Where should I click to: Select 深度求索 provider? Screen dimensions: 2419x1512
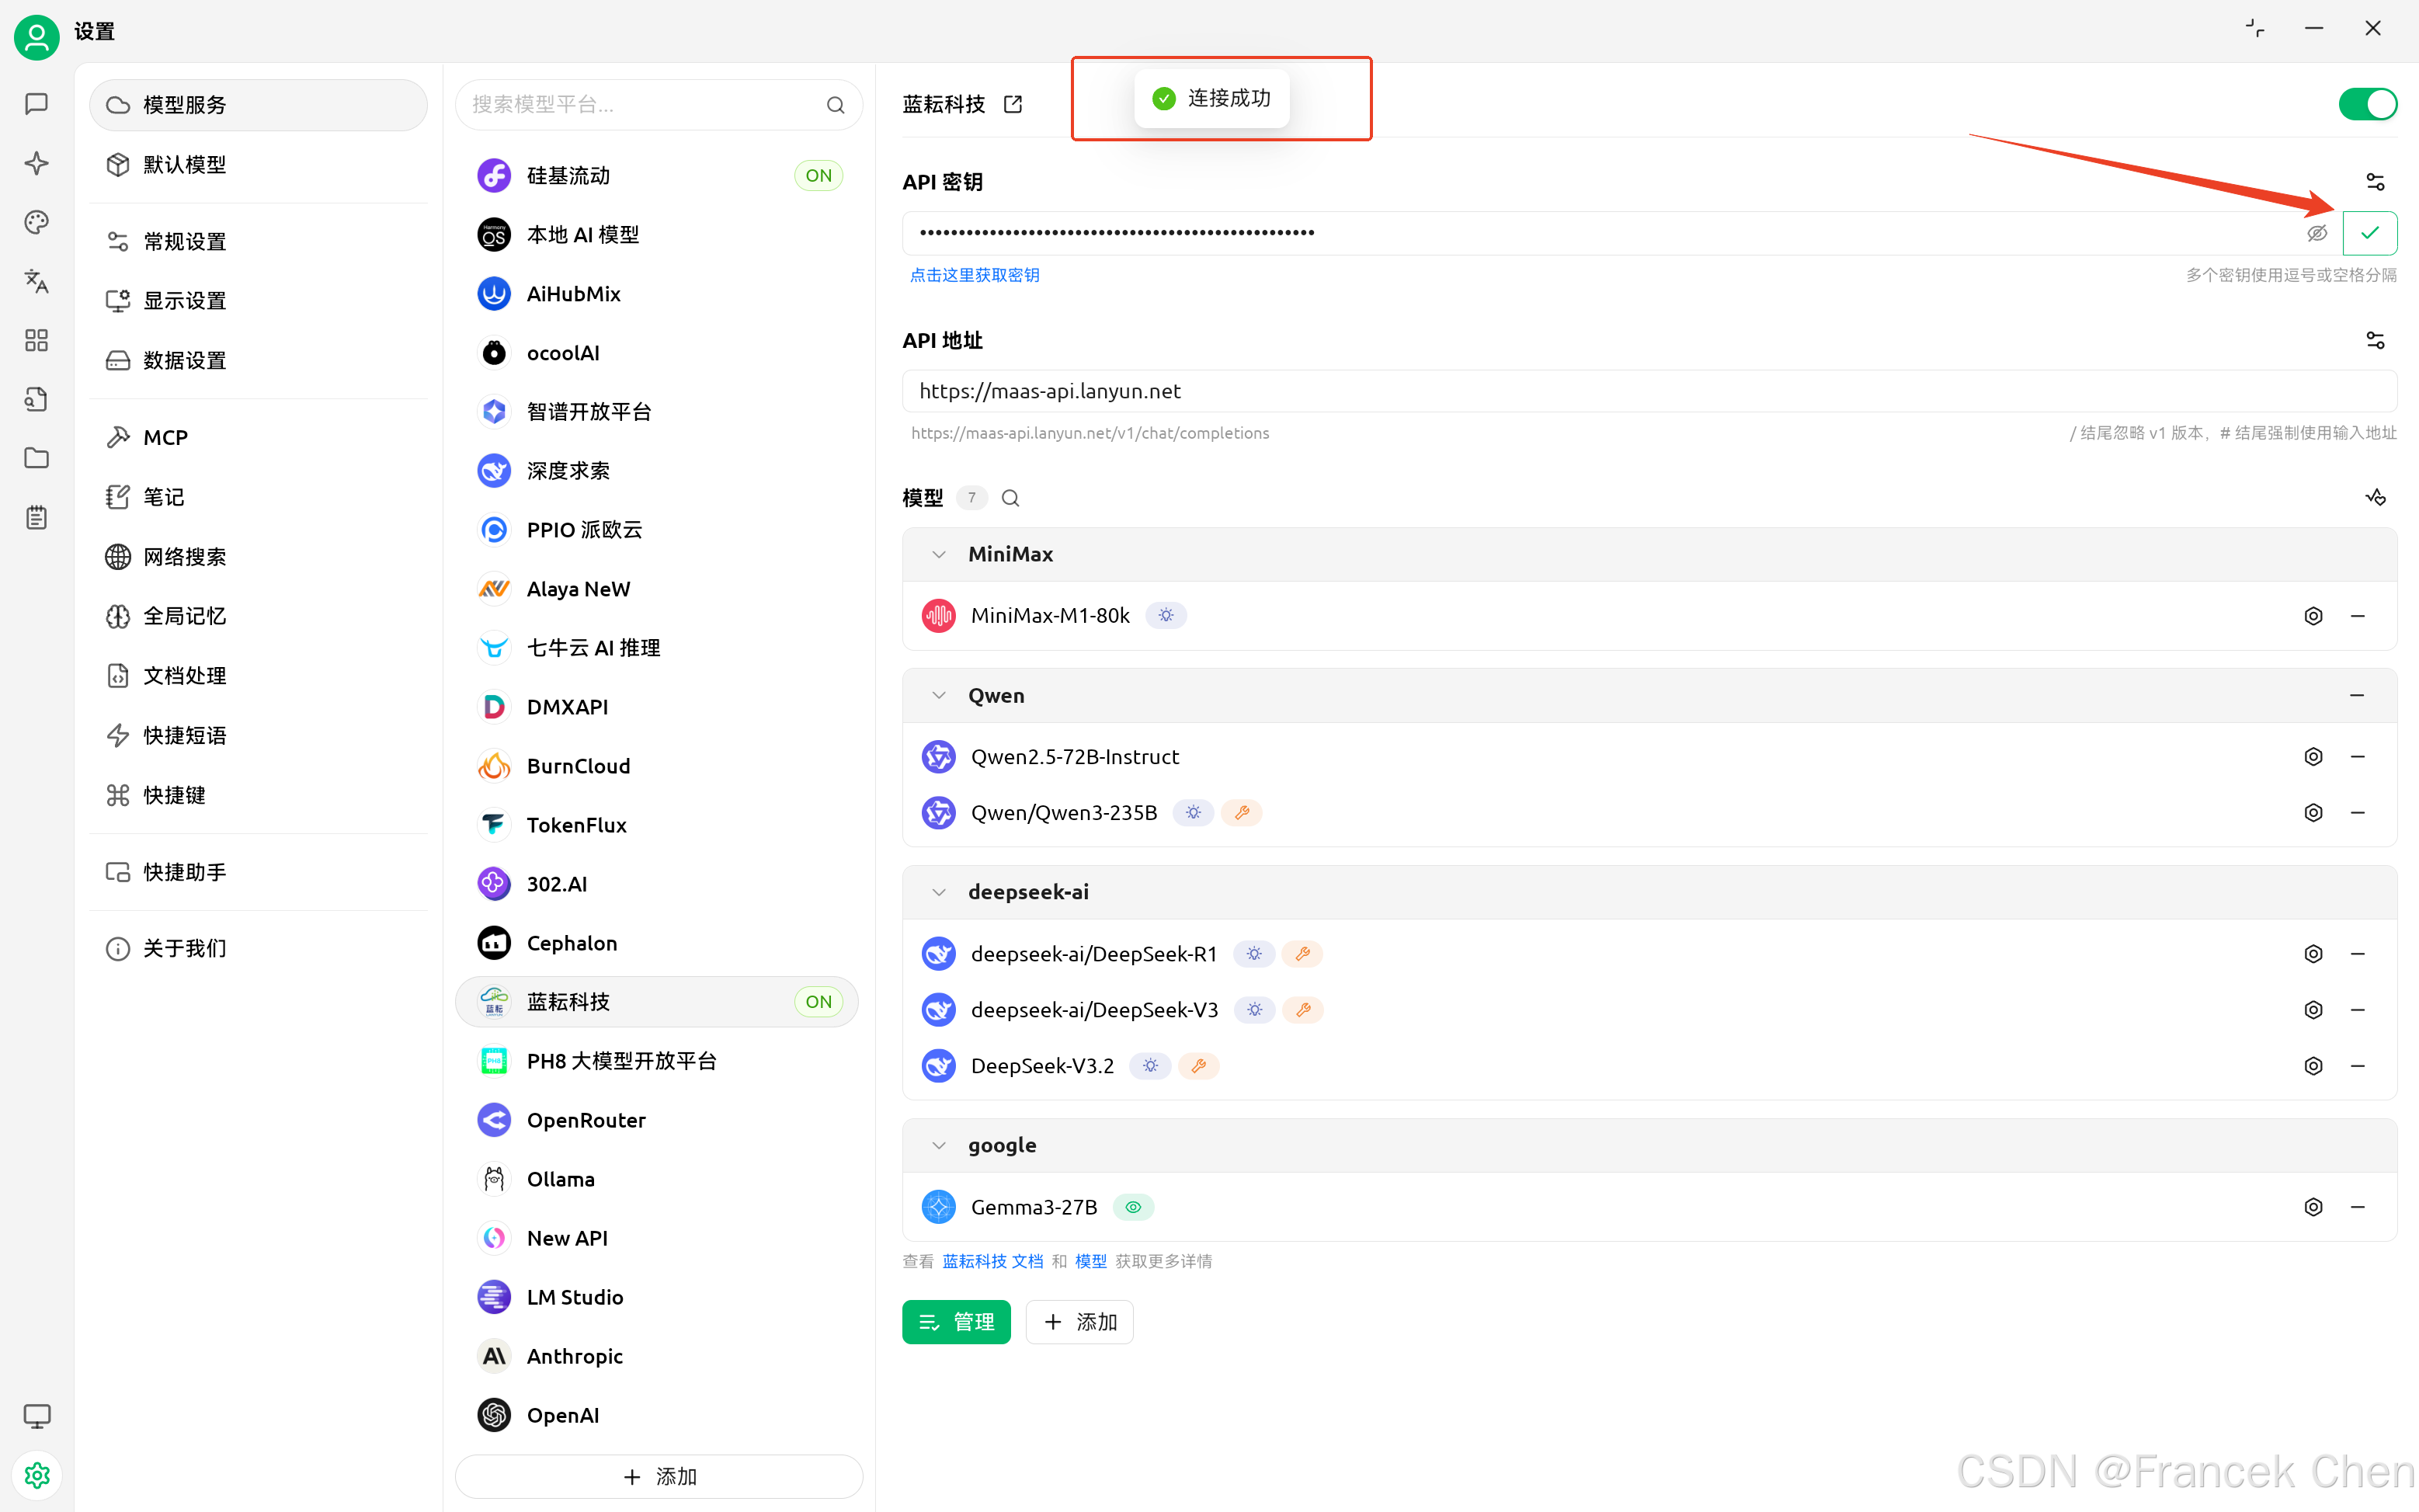point(658,471)
